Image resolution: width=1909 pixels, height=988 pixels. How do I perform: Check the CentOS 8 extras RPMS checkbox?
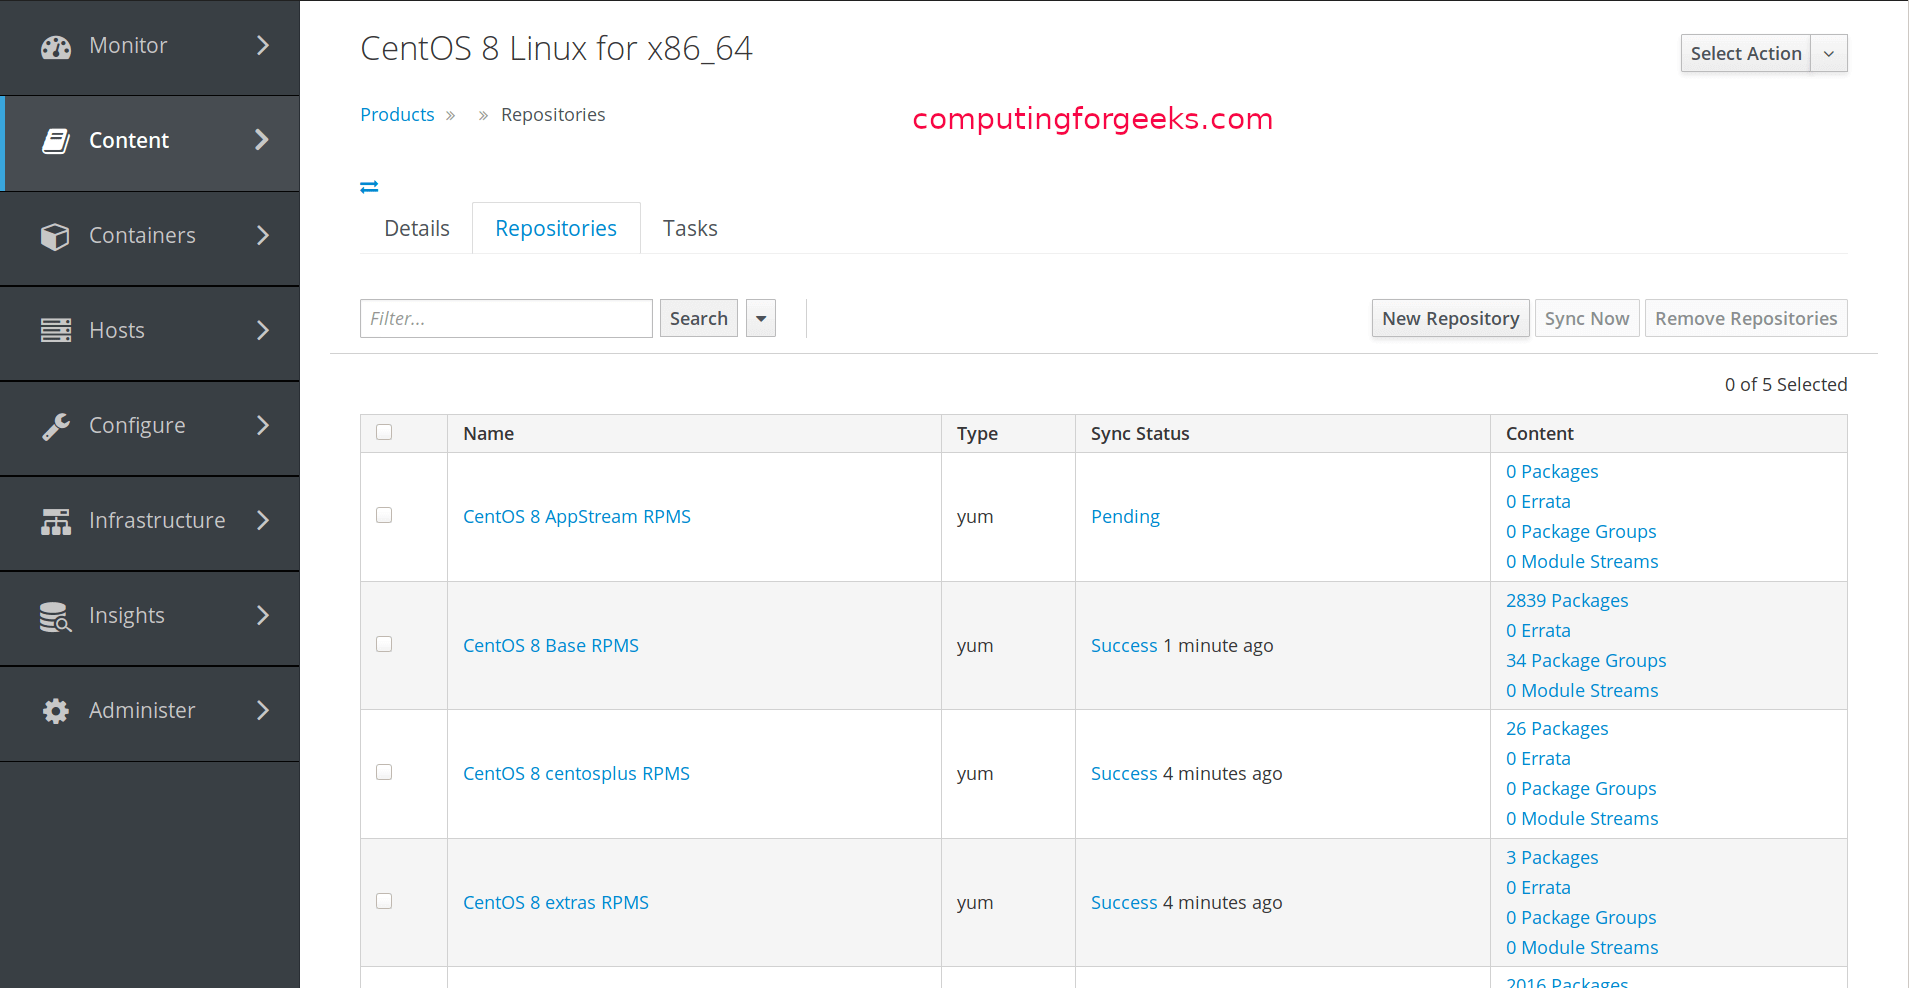tap(384, 901)
